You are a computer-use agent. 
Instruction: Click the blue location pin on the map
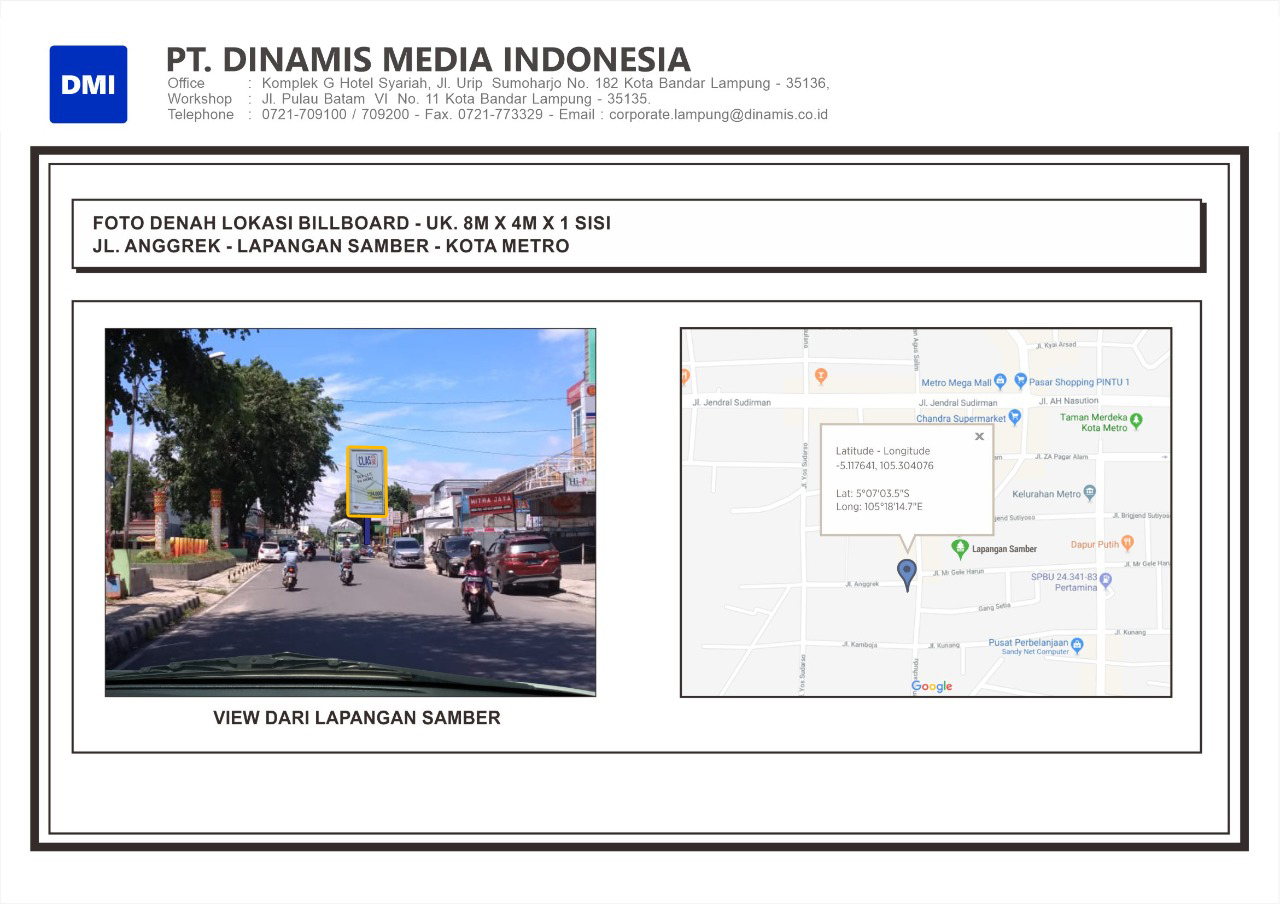click(907, 575)
